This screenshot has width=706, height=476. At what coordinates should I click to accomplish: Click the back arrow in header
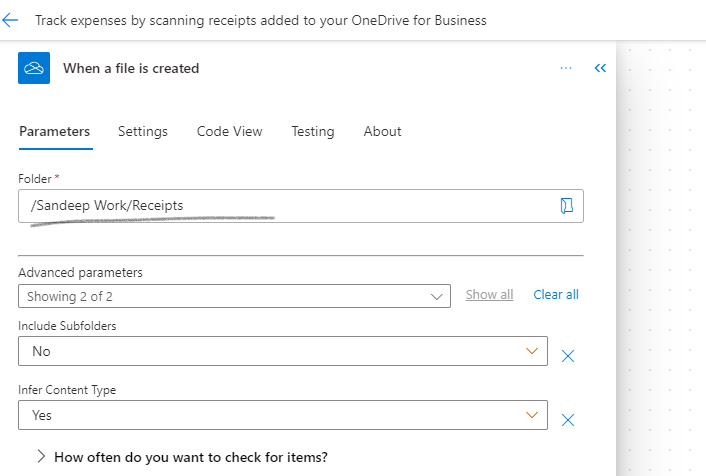[x=10, y=20]
